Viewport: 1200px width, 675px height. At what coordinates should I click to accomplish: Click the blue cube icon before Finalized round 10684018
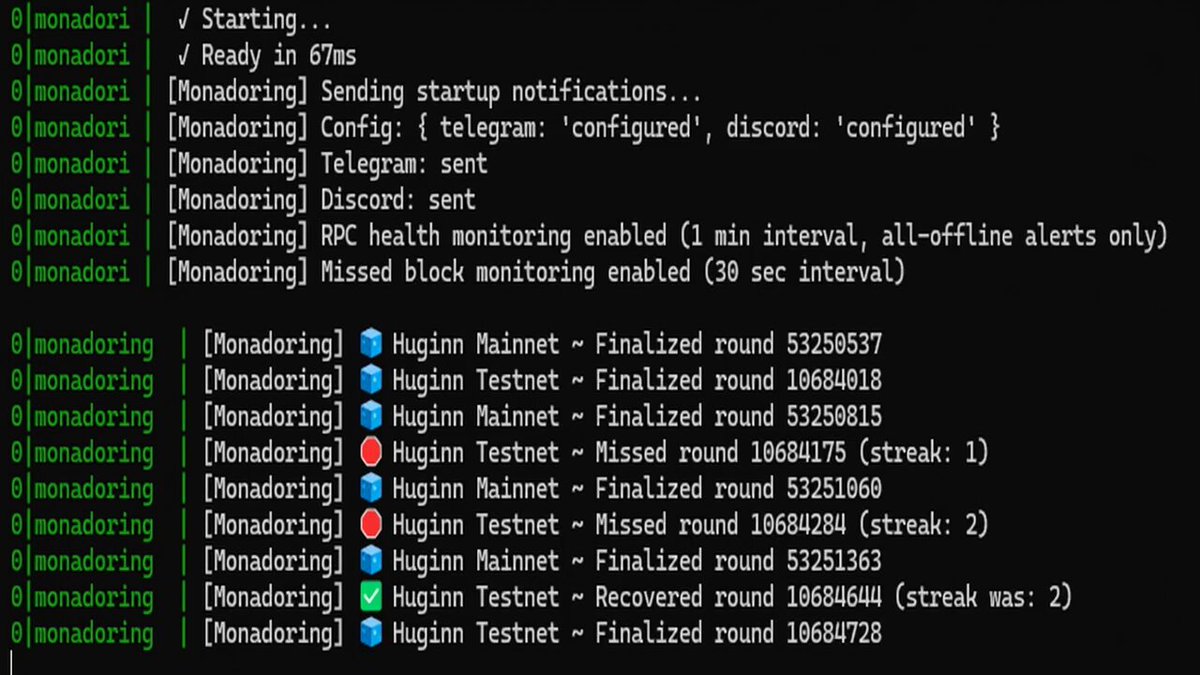pyautogui.click(x=371, y=381)
